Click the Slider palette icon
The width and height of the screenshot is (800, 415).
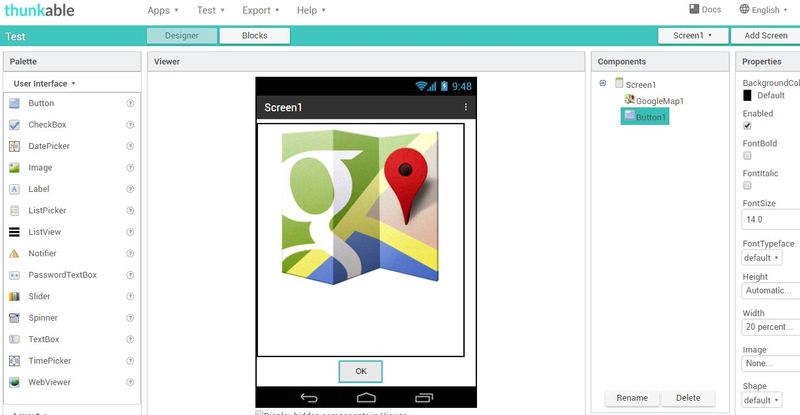coord(14,297)
